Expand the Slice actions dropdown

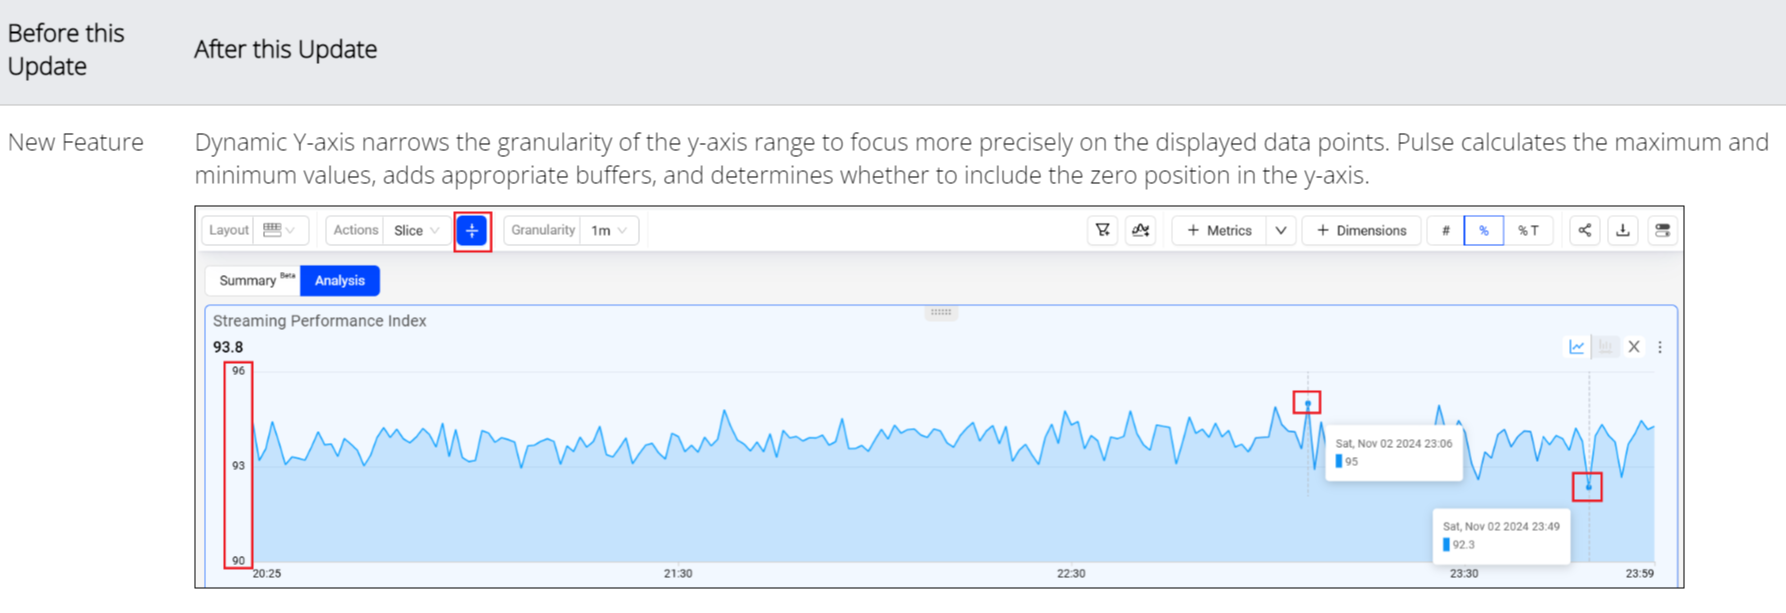(416, 230)
